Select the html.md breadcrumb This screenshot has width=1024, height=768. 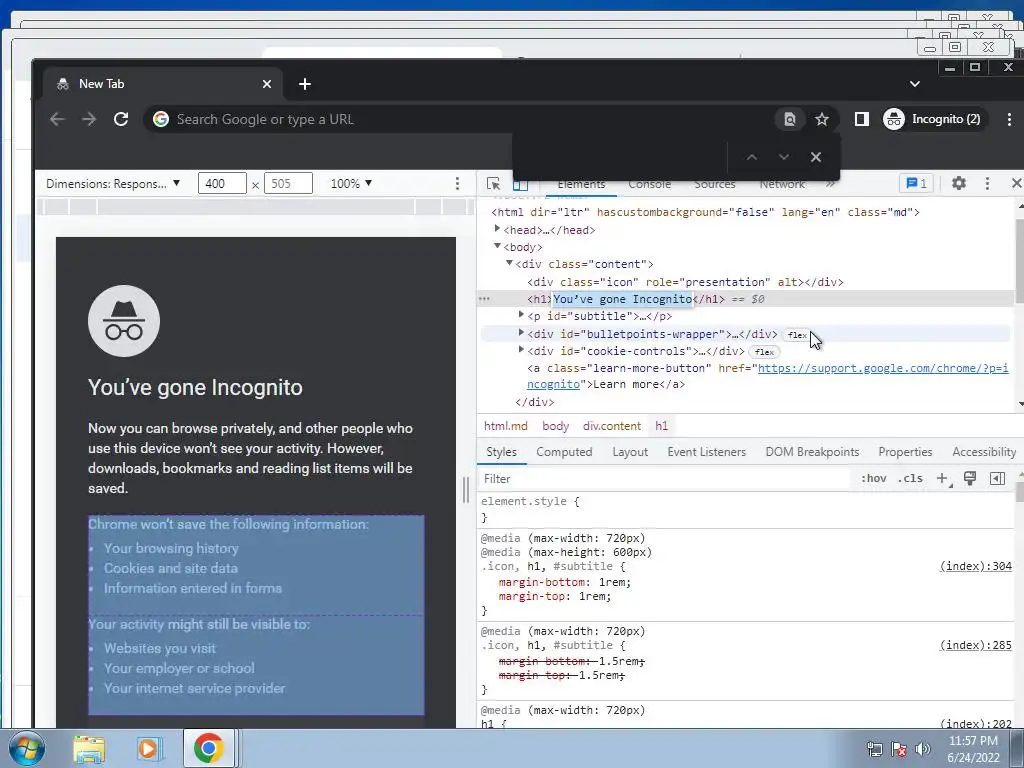click(505, 426)
